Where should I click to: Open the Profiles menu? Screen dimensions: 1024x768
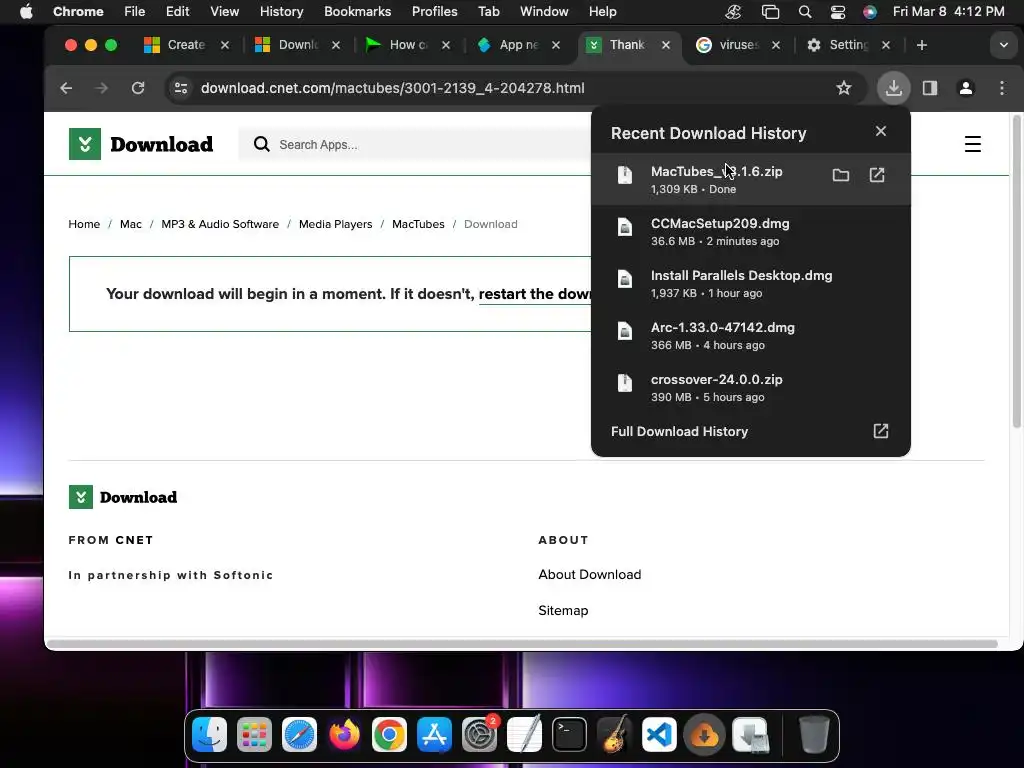pos(434,12)
